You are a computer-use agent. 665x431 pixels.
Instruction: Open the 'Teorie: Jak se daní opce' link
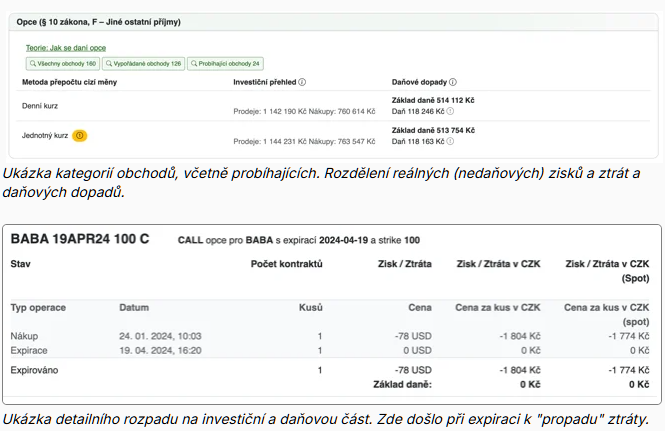pos(66,48)
